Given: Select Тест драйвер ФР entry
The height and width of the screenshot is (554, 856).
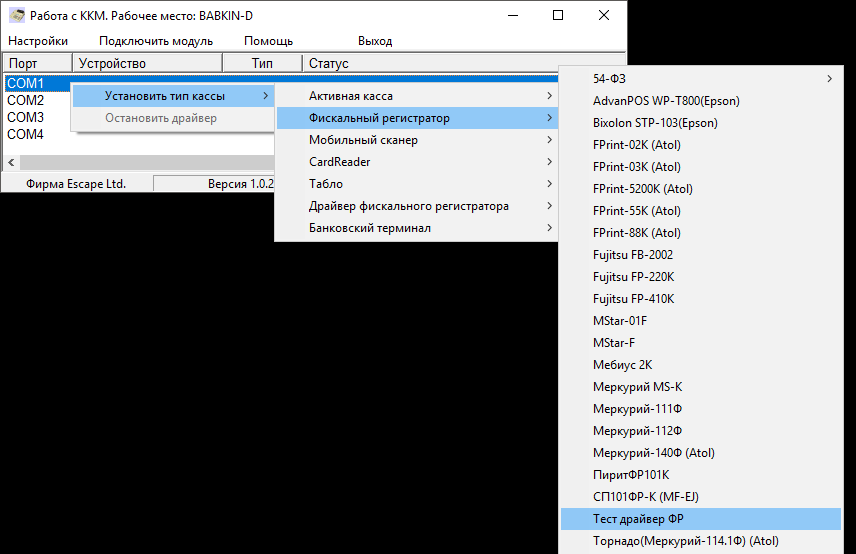Looking at the screenshot, I should click(x=701, y=519).
